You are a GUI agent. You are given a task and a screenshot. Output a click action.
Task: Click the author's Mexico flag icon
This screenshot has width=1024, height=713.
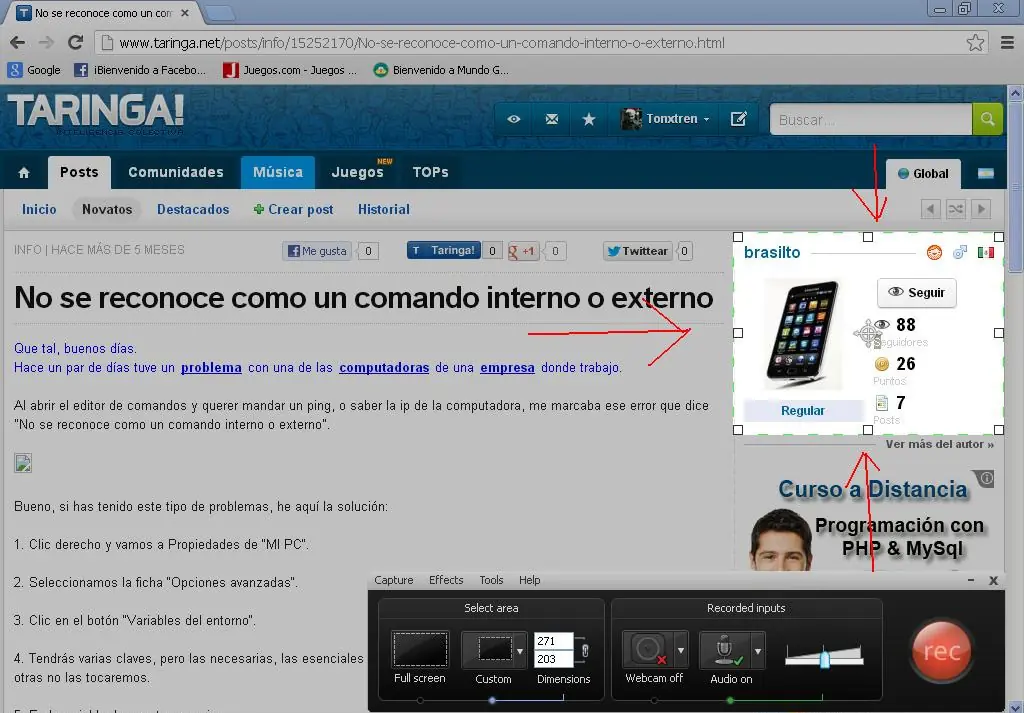click(x=985, y=252)
